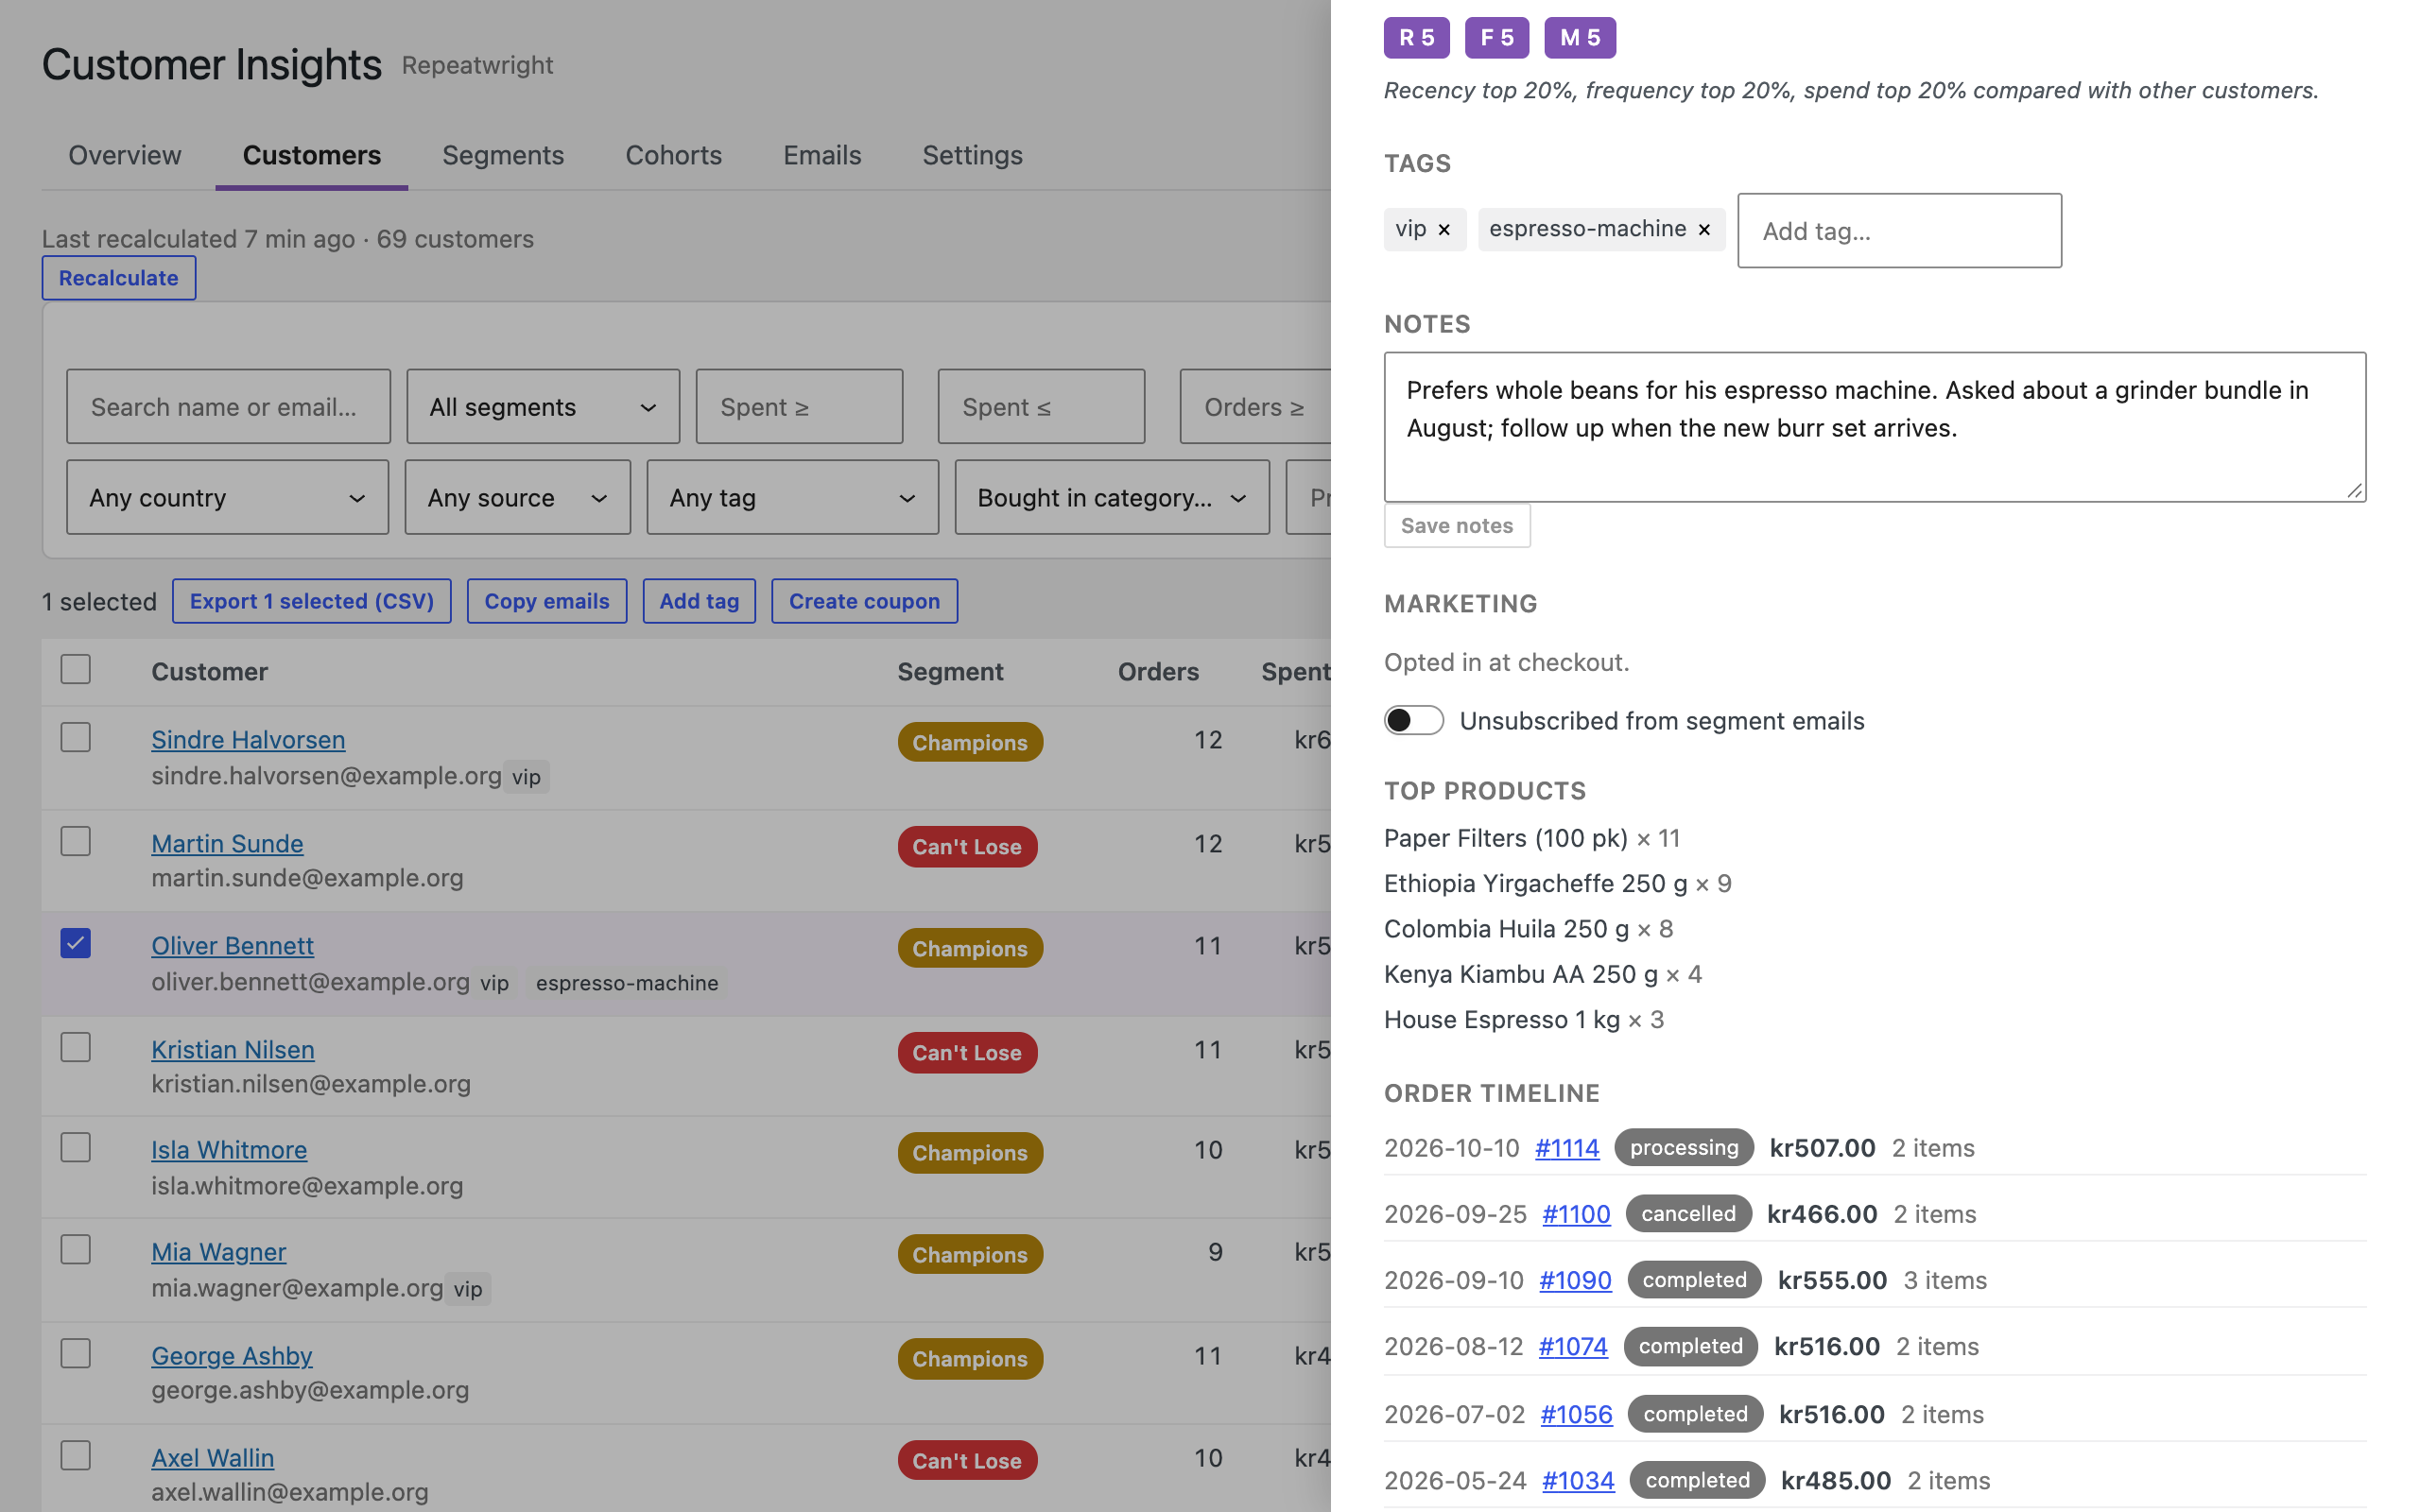Click the Add tag bulk button
Image resolution: width=2420 pixels, height=1512 pixels.
[x=699, y=601]
